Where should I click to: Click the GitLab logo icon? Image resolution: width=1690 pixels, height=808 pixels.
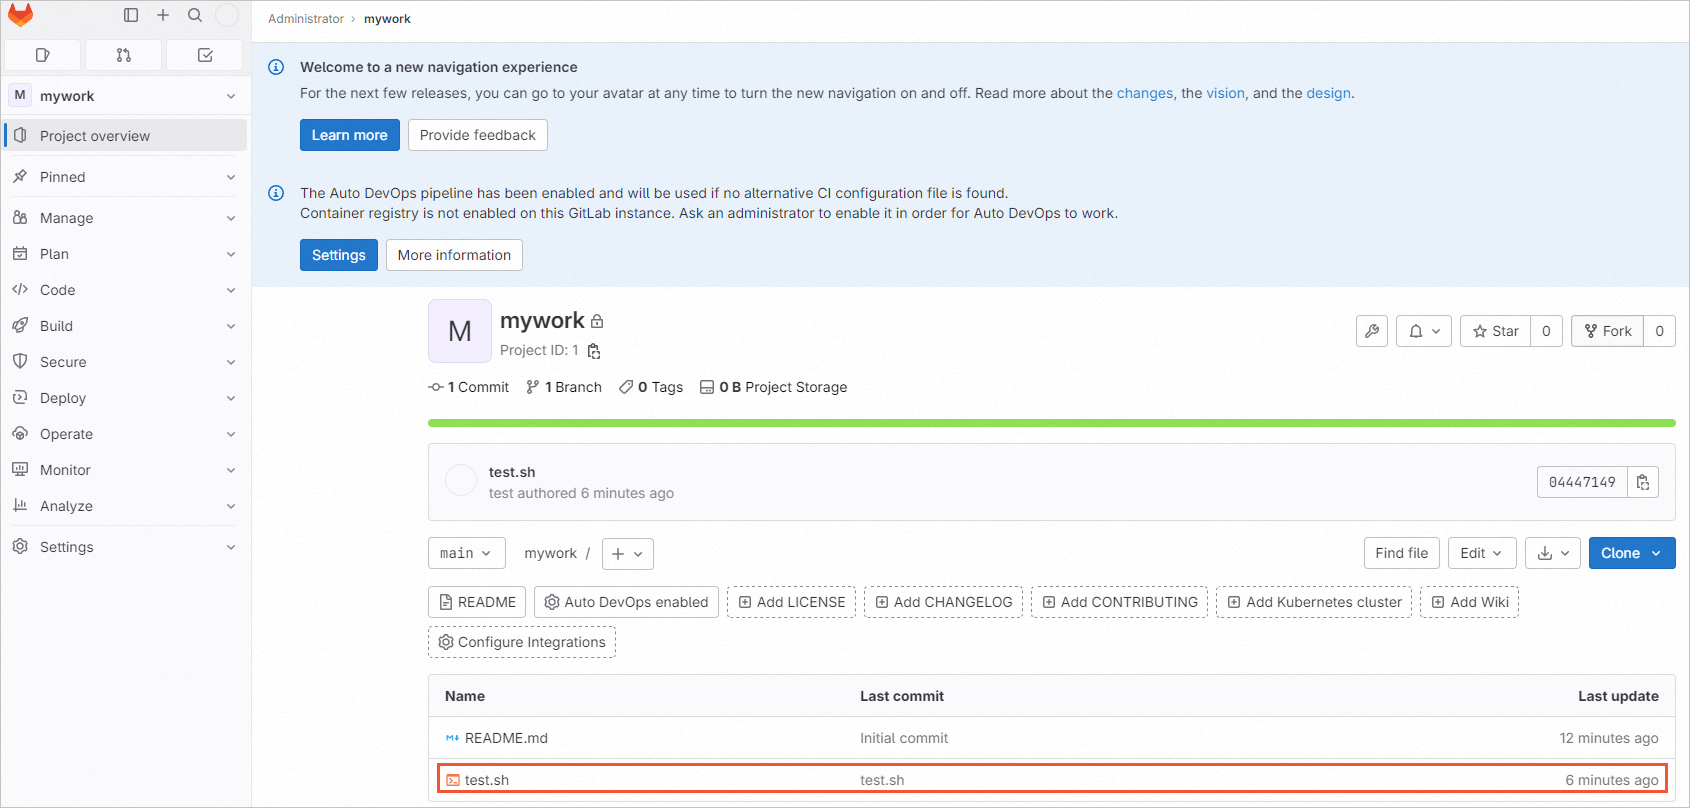tap(21, 15)
